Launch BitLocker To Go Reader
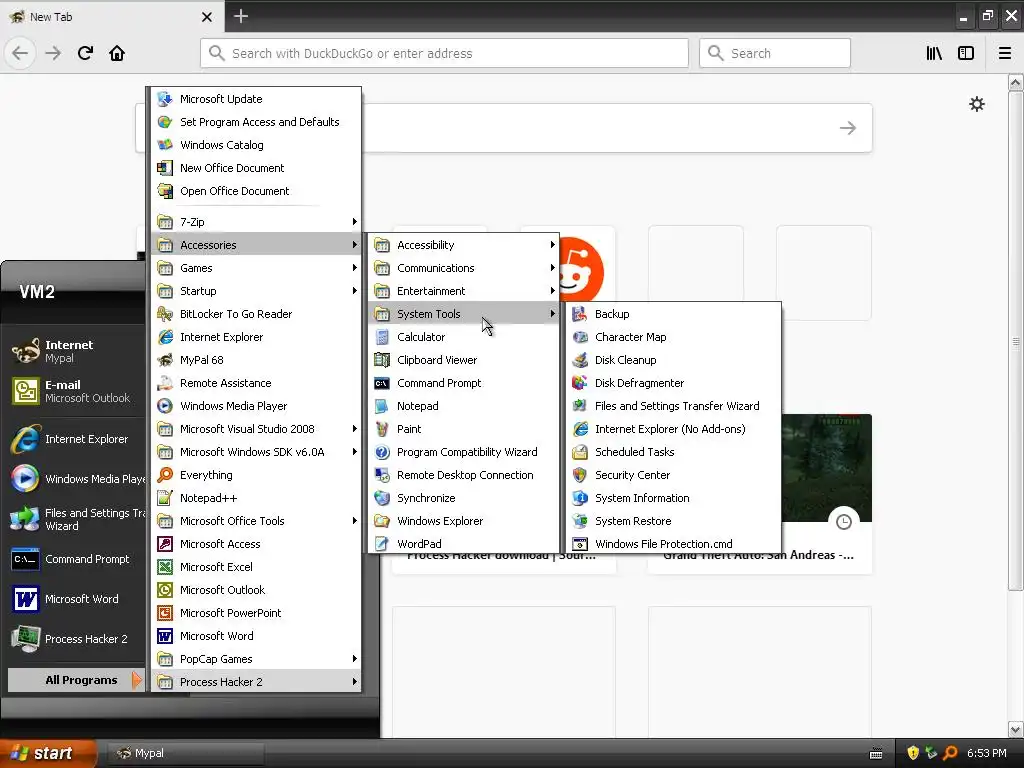Screen dimensions: 1024x768 pos(256,314)
